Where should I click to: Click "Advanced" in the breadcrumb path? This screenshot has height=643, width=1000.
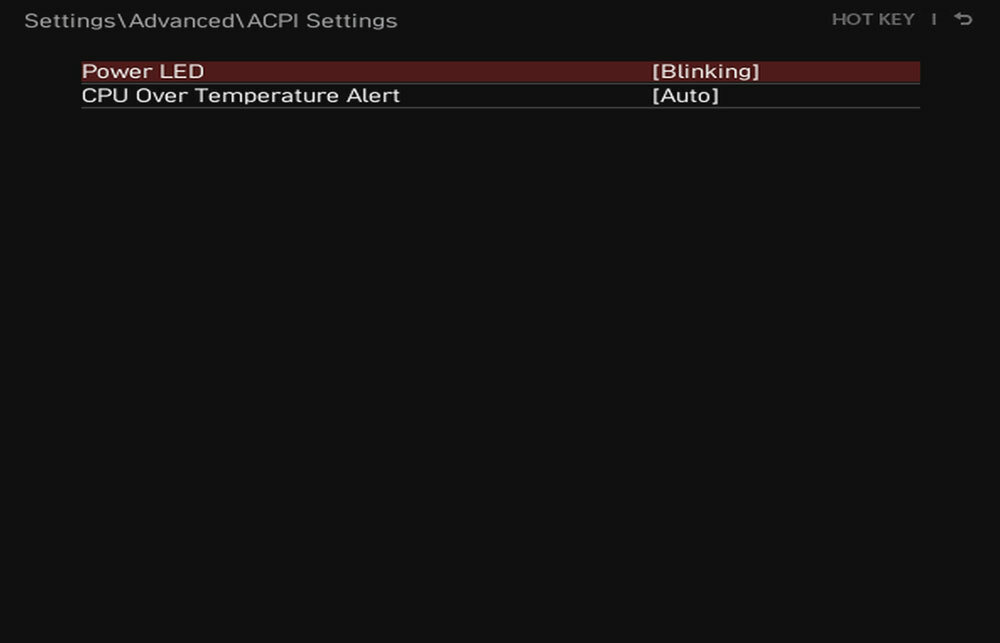(x=182, y=20)
